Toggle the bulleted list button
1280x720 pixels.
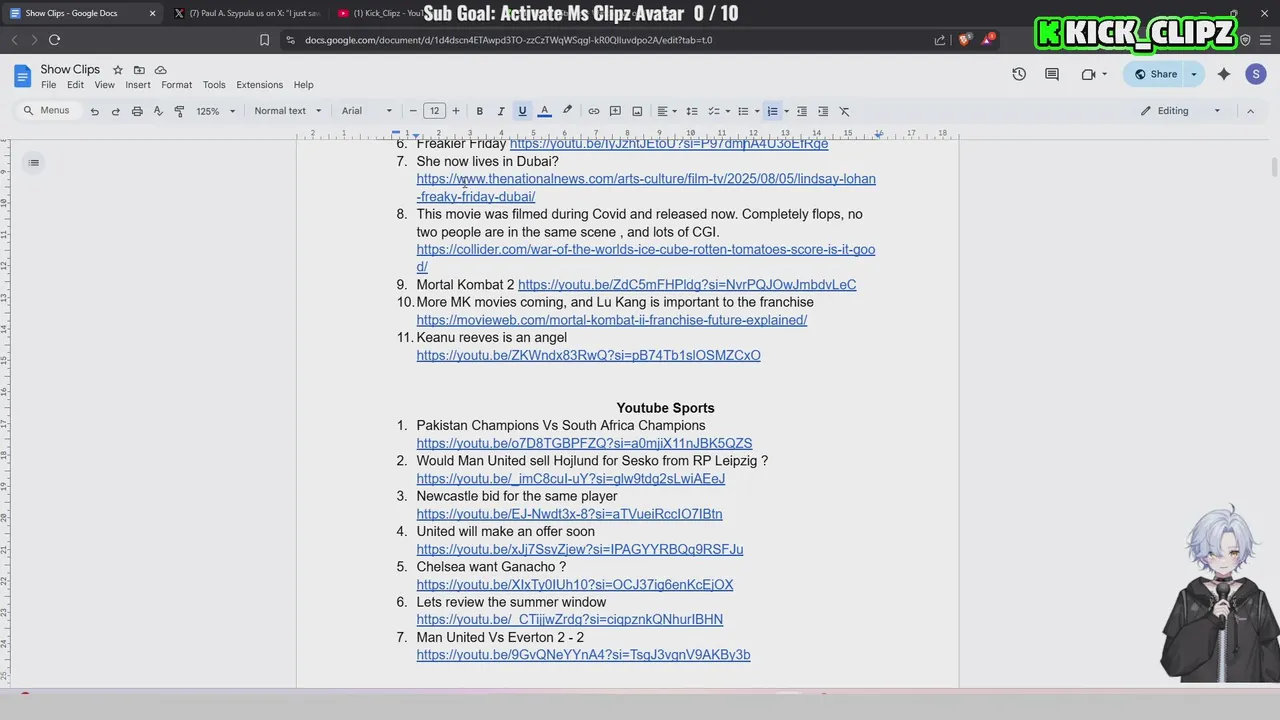pos(743,111)
